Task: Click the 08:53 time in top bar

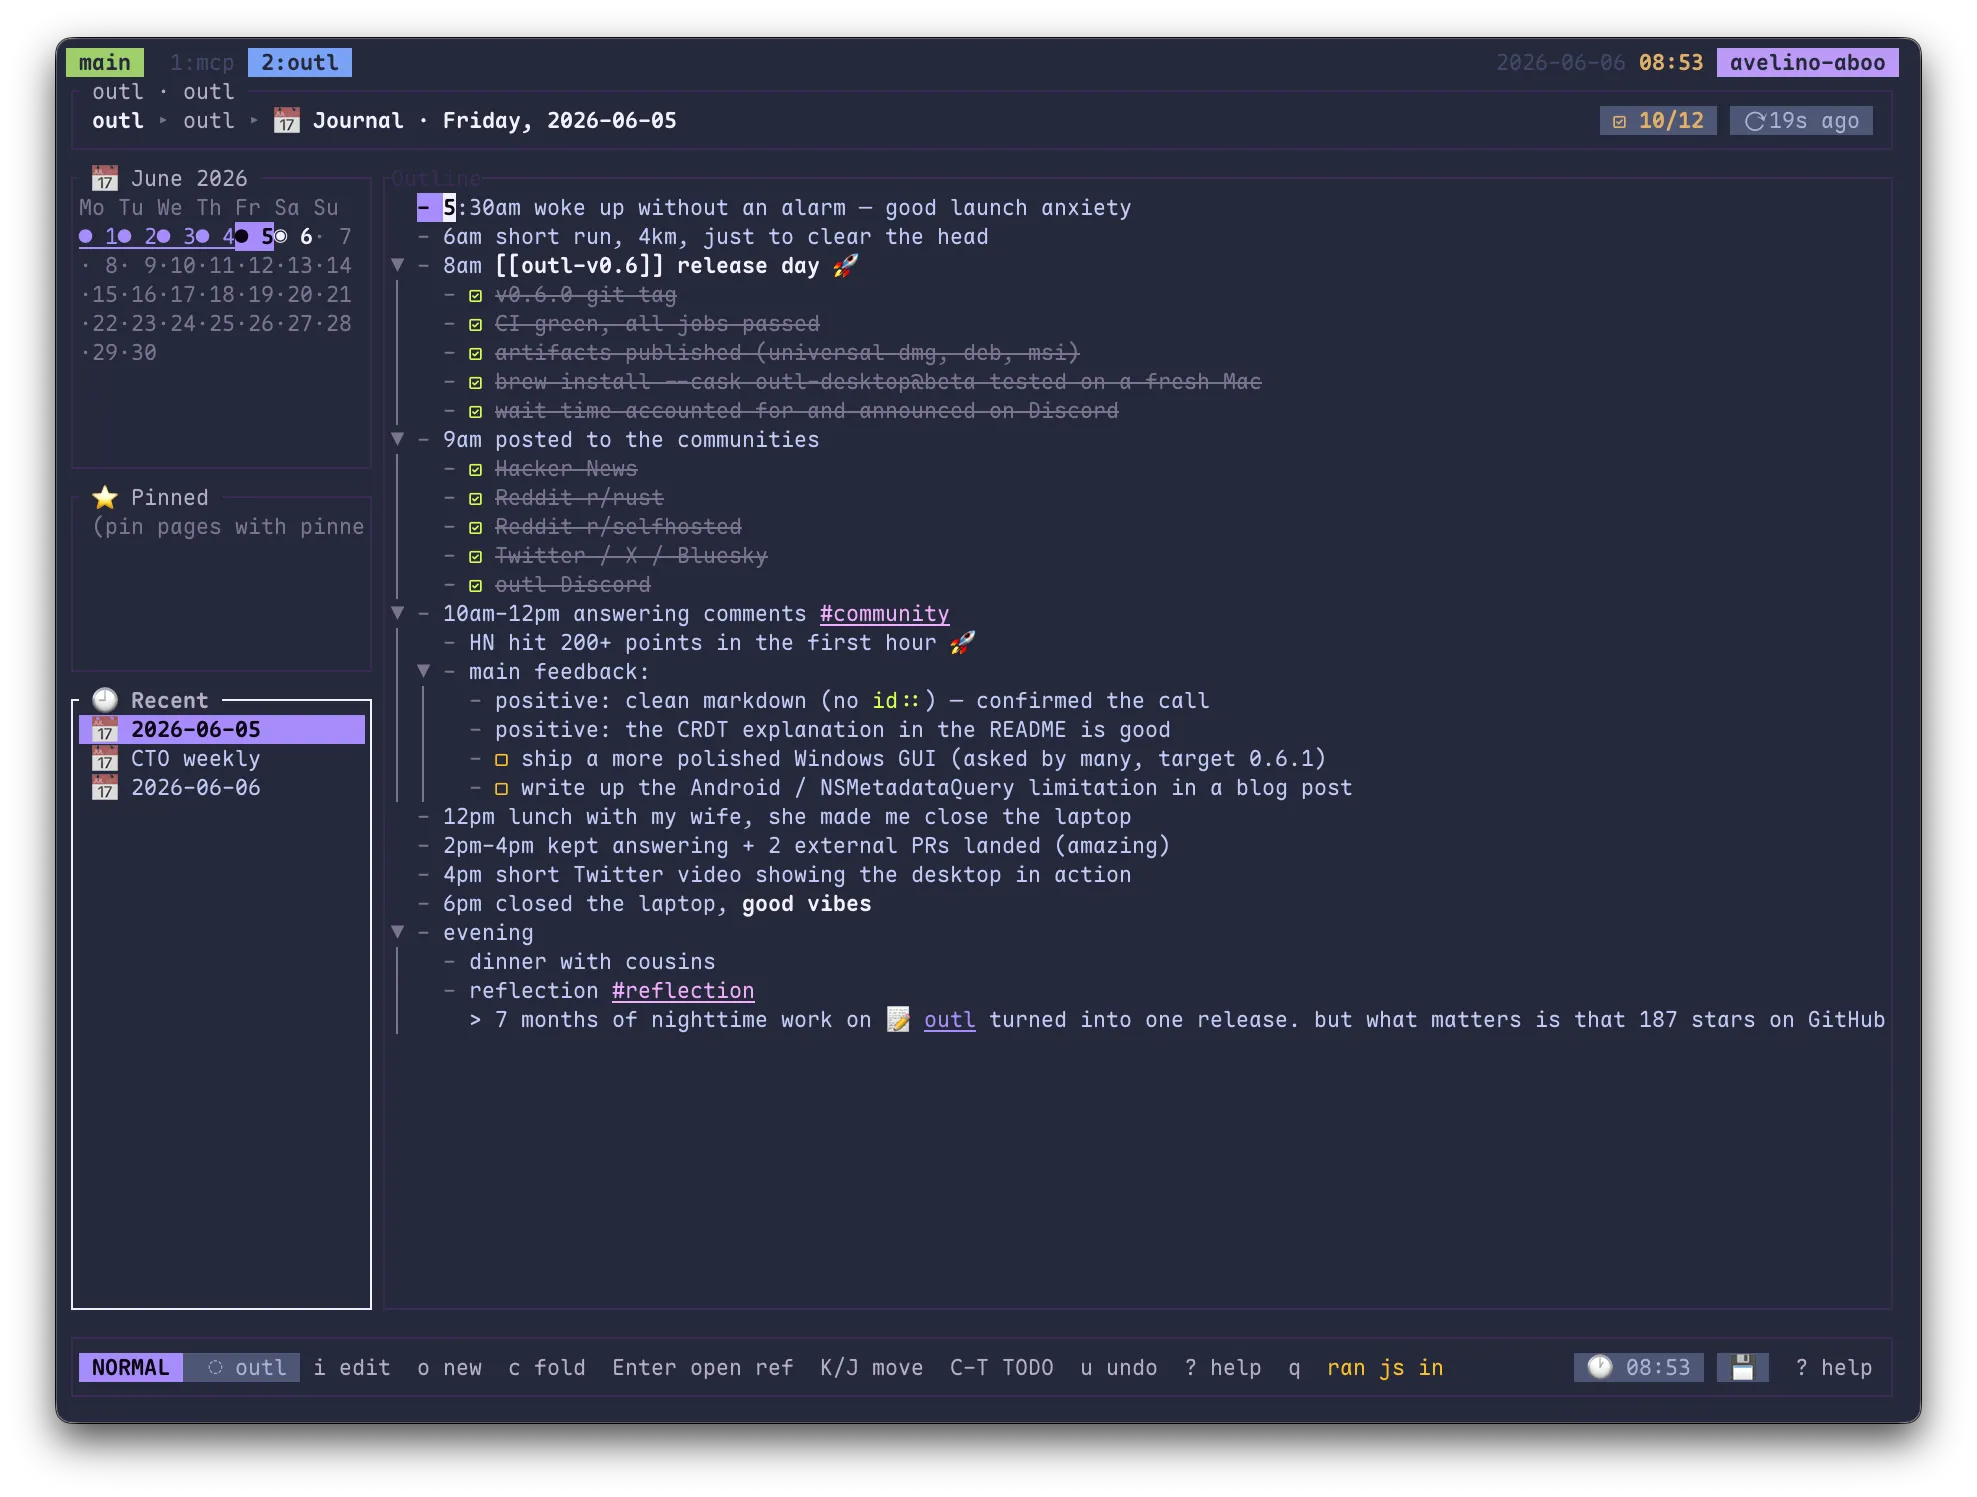Action: [1671, 63]
